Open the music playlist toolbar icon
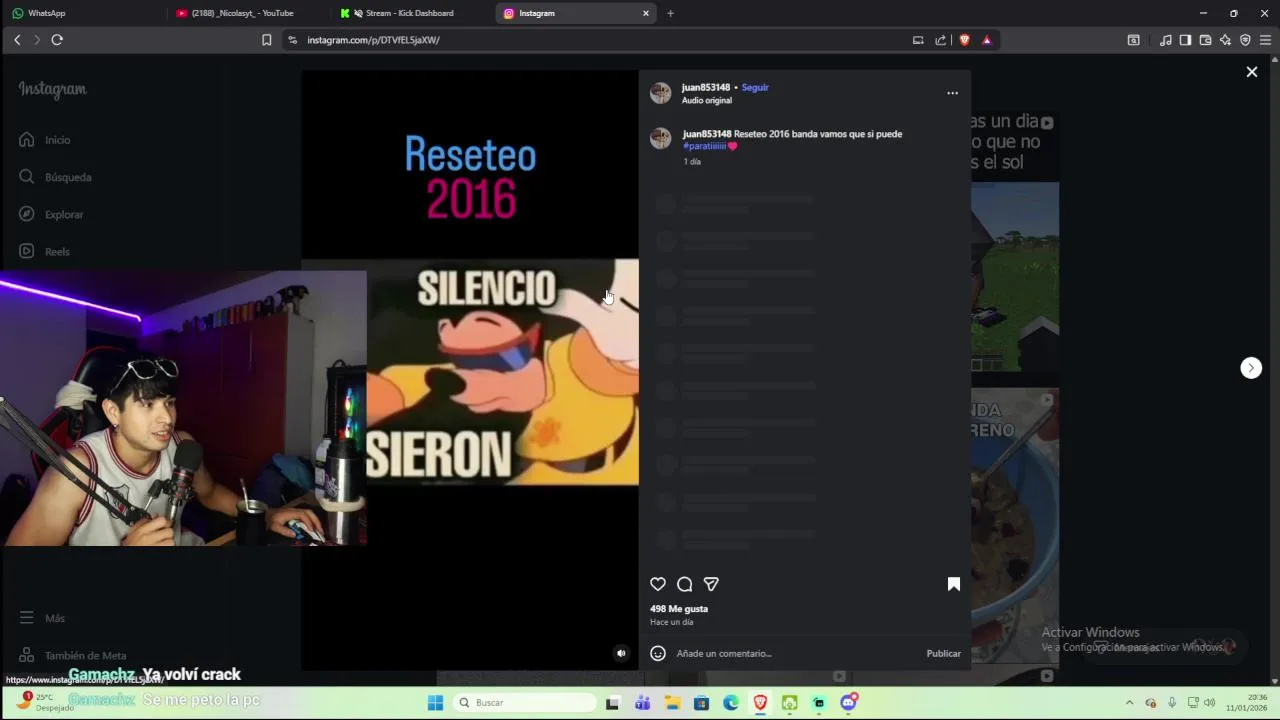 (1165, 40)
